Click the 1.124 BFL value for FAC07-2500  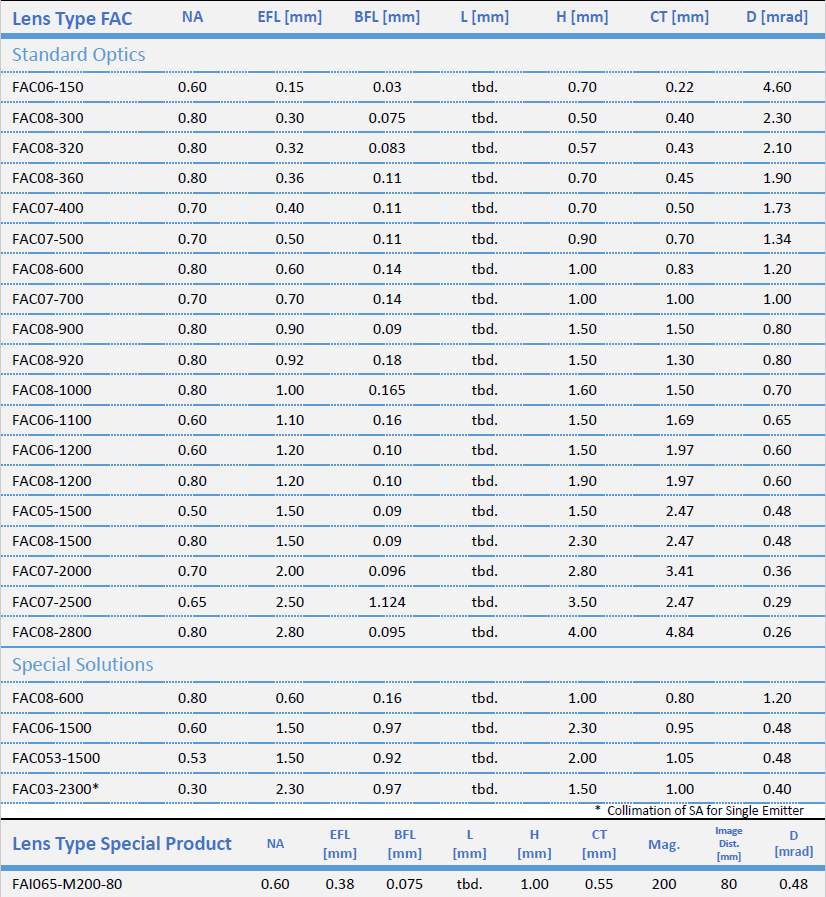(387, 602)
